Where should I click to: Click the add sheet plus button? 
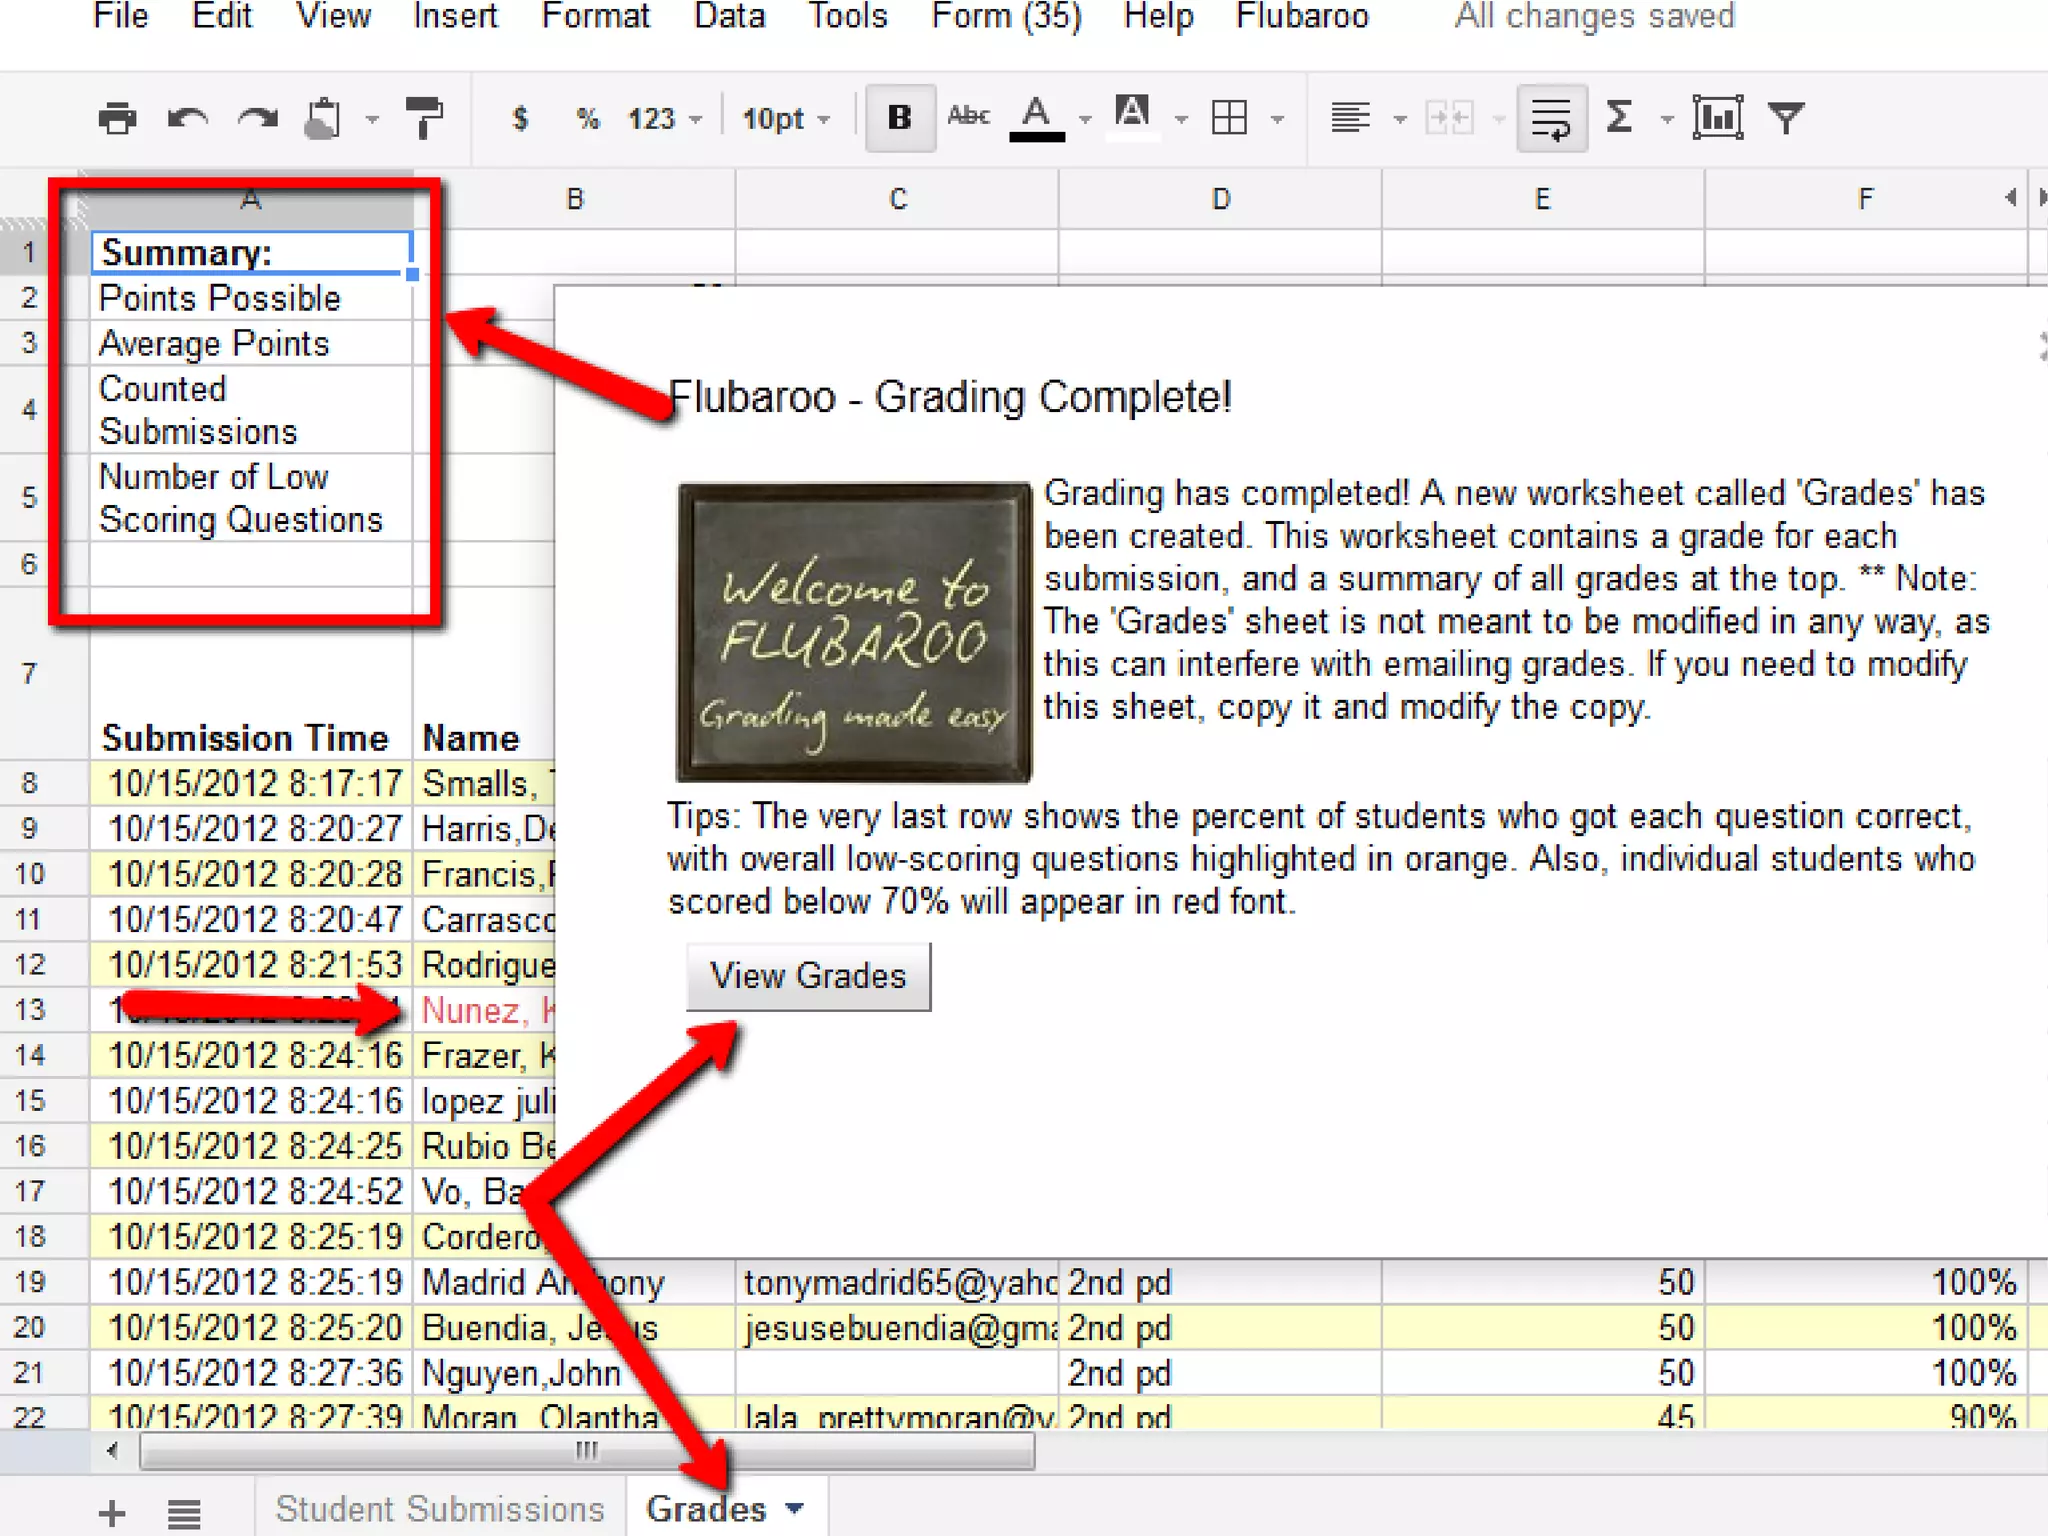(112, 1512)
